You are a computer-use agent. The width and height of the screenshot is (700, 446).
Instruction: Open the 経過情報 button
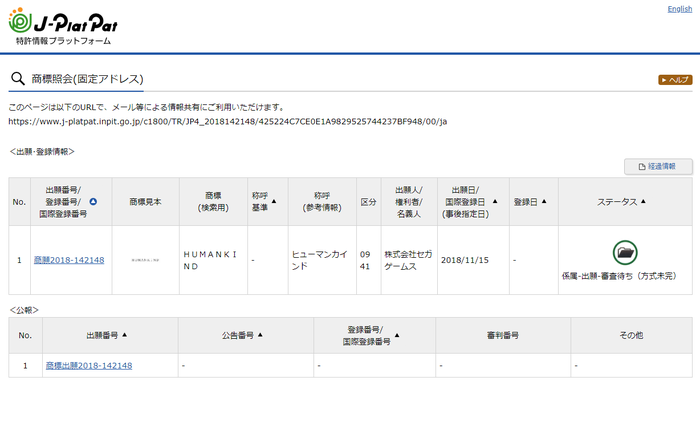click(658, 167)
